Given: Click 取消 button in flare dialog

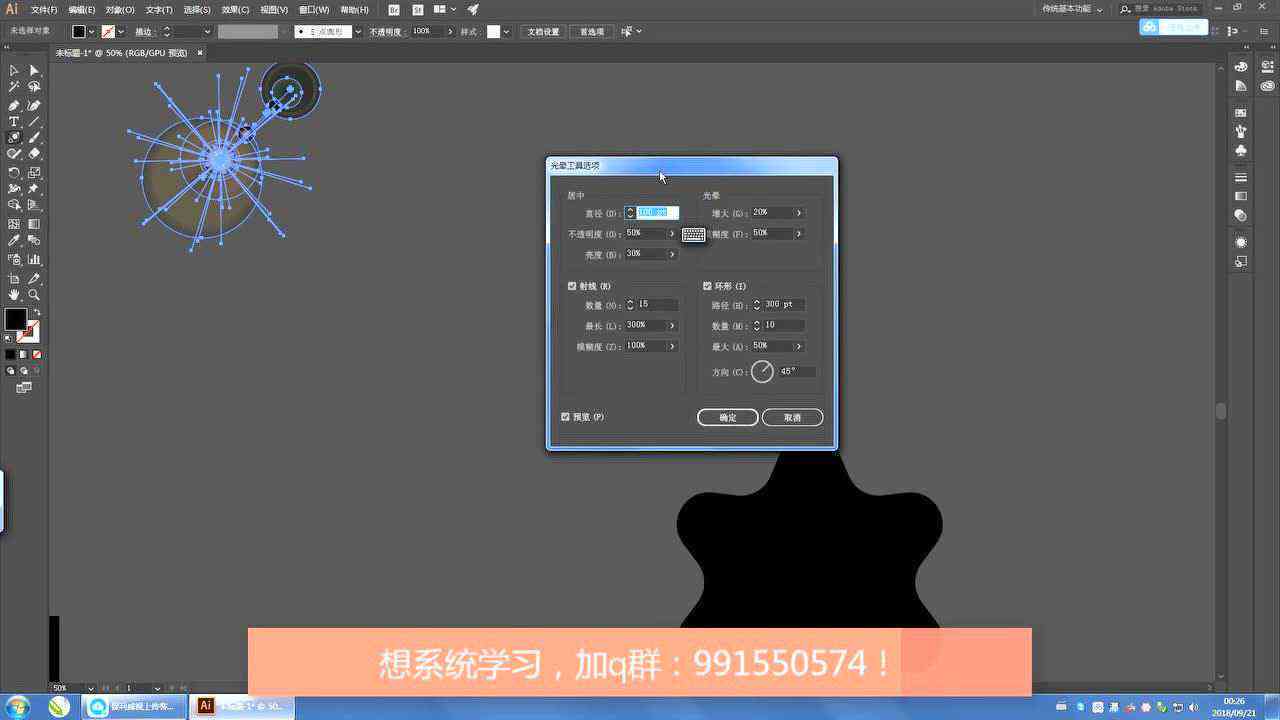Looking at the screenshot, I should pyautogui.click(x=792, y=417).
